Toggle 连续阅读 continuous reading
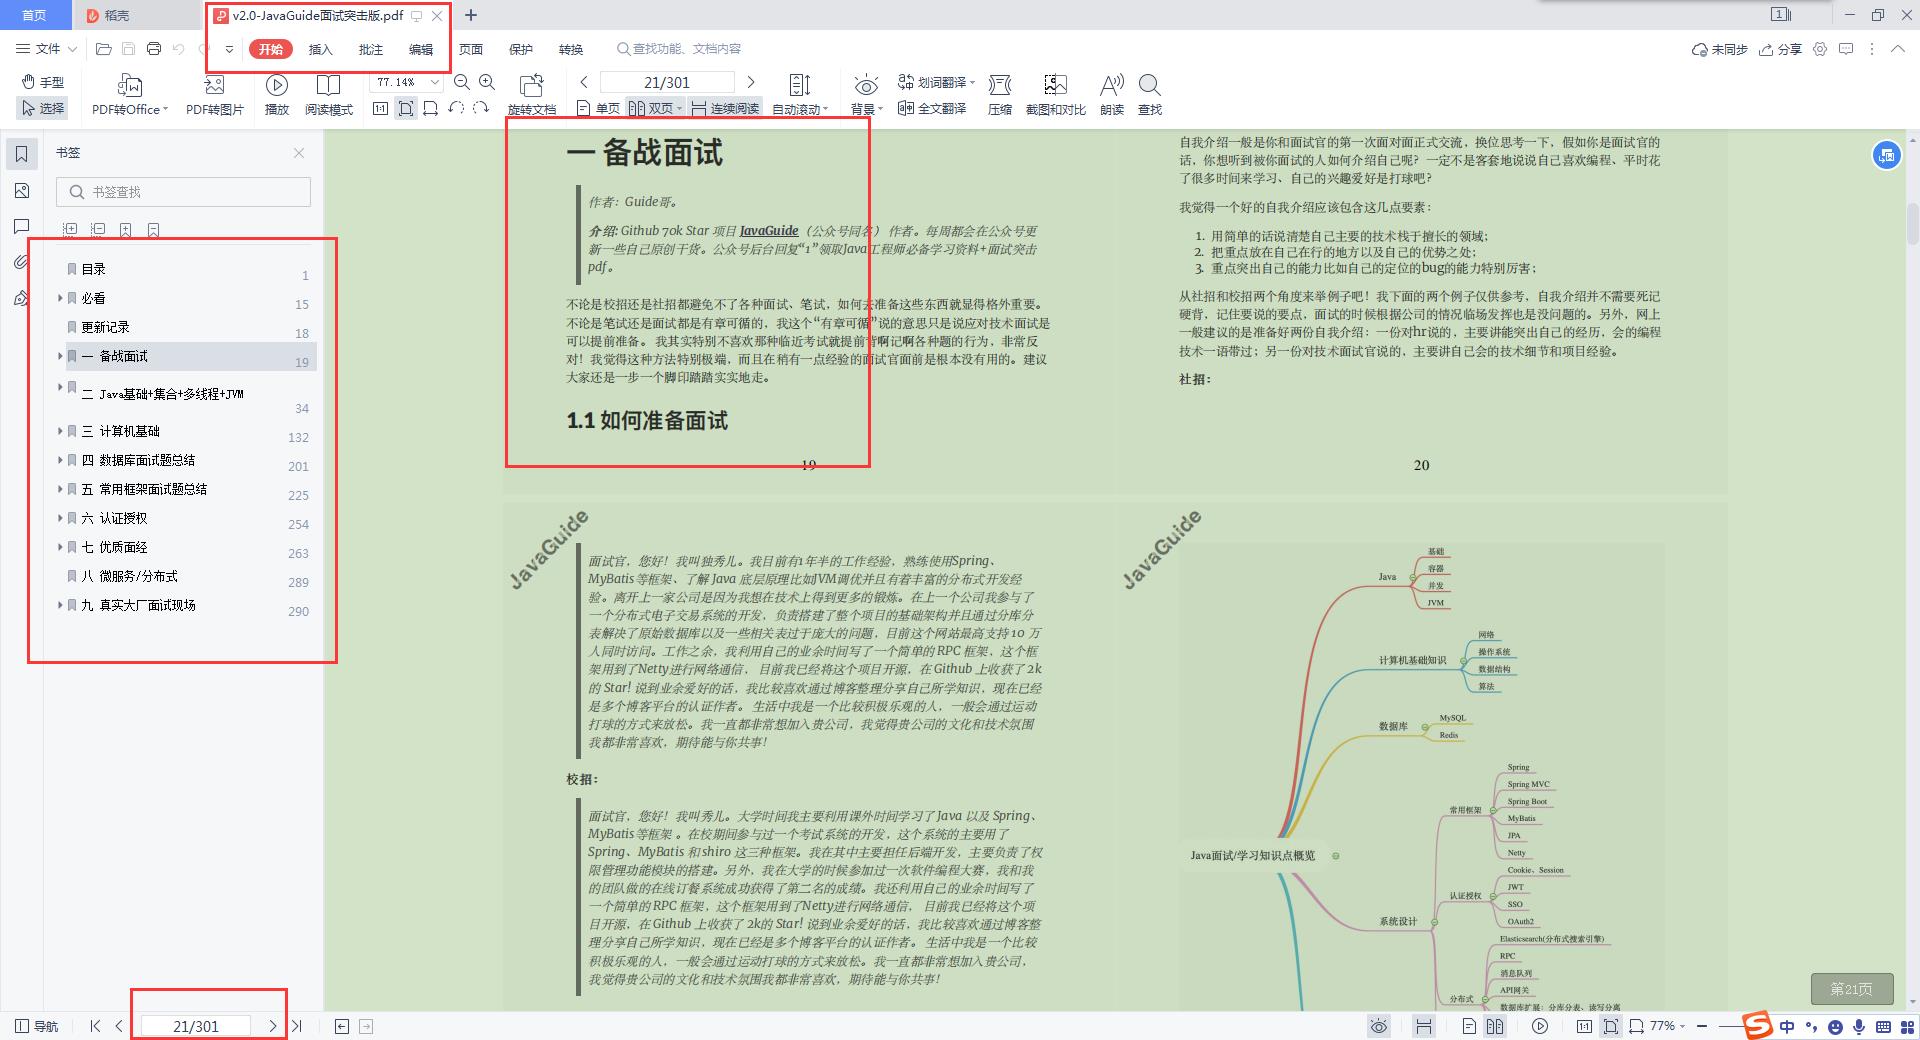 (725, 108)
